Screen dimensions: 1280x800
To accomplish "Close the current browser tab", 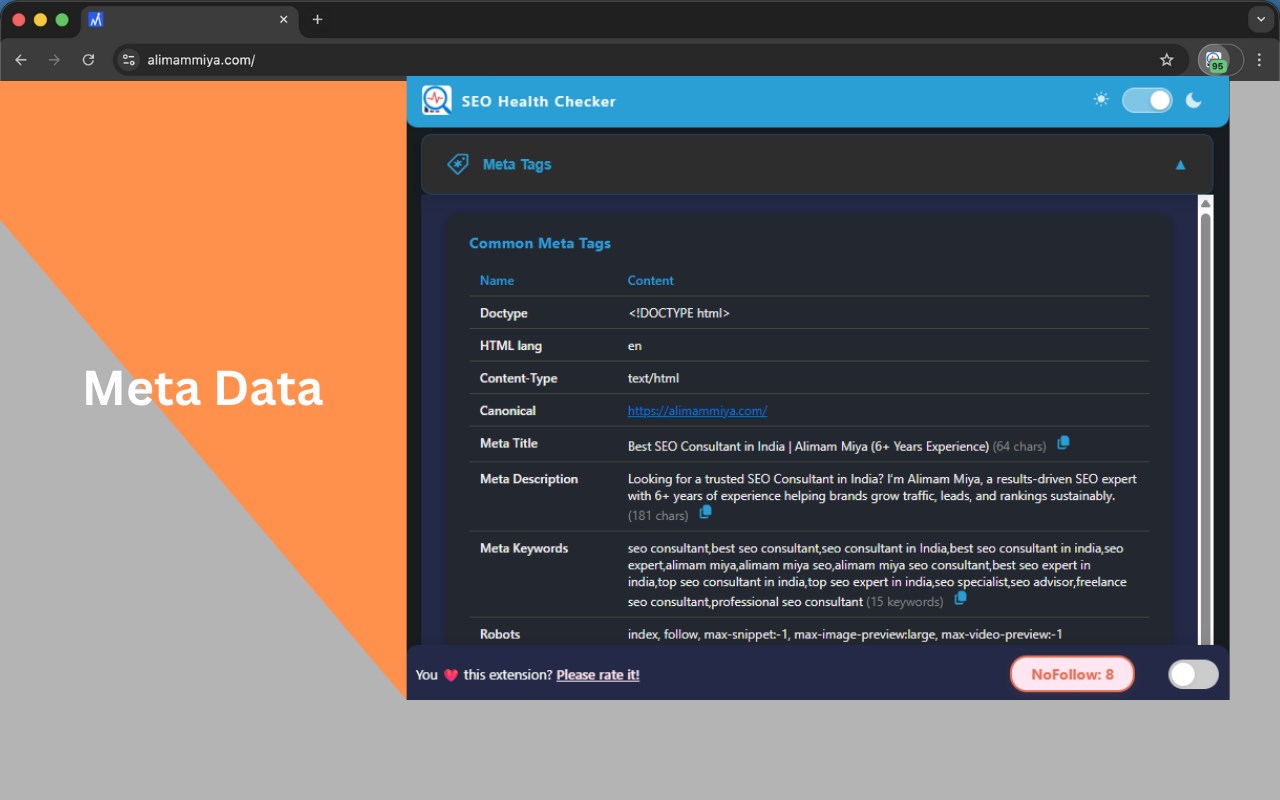I will point(283,19).
